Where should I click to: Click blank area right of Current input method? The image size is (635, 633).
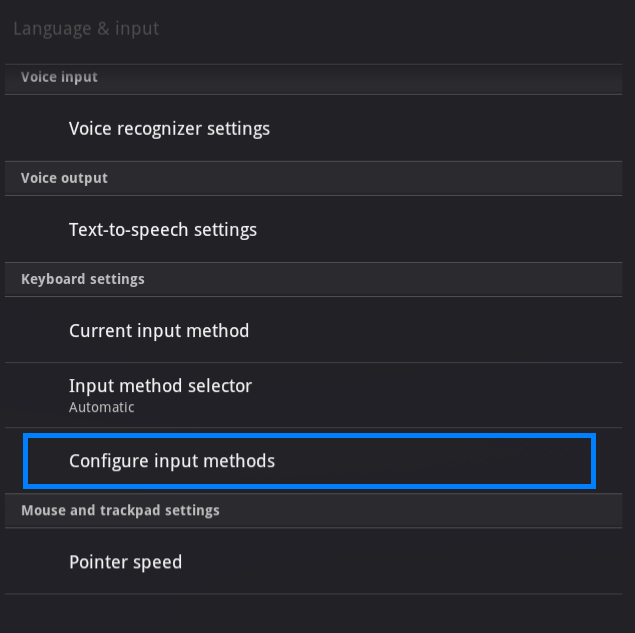click(450, 331)
